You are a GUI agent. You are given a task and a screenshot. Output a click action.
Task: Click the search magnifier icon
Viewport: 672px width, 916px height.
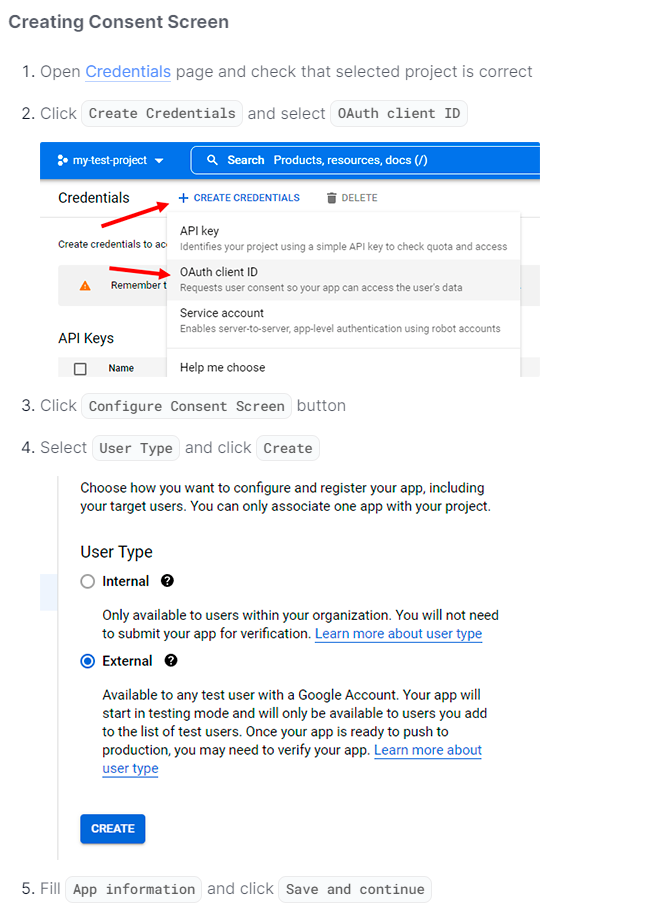[213, 160]
